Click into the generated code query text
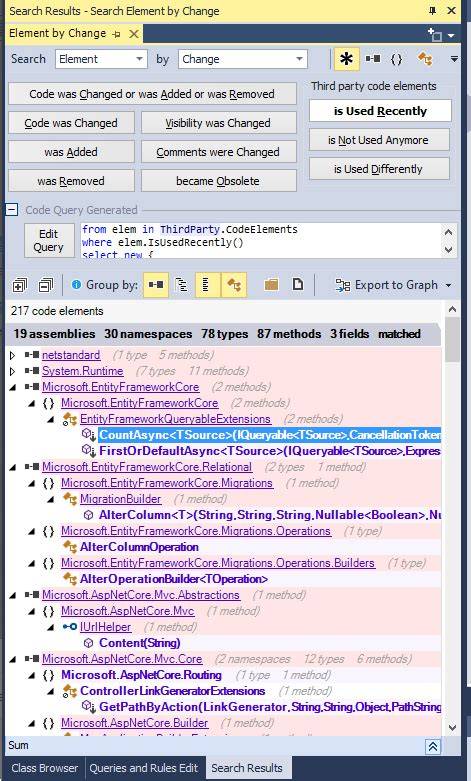Viewport: 471px width, 781px height. pyautogui.click(x=261, y=241)
